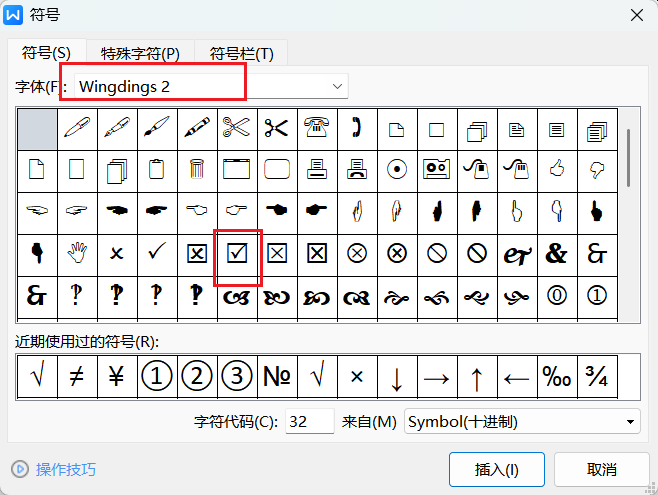Screen dimensions: 658x495
Task: Select the down arrow in recent symbols
Action: point(397,378)
